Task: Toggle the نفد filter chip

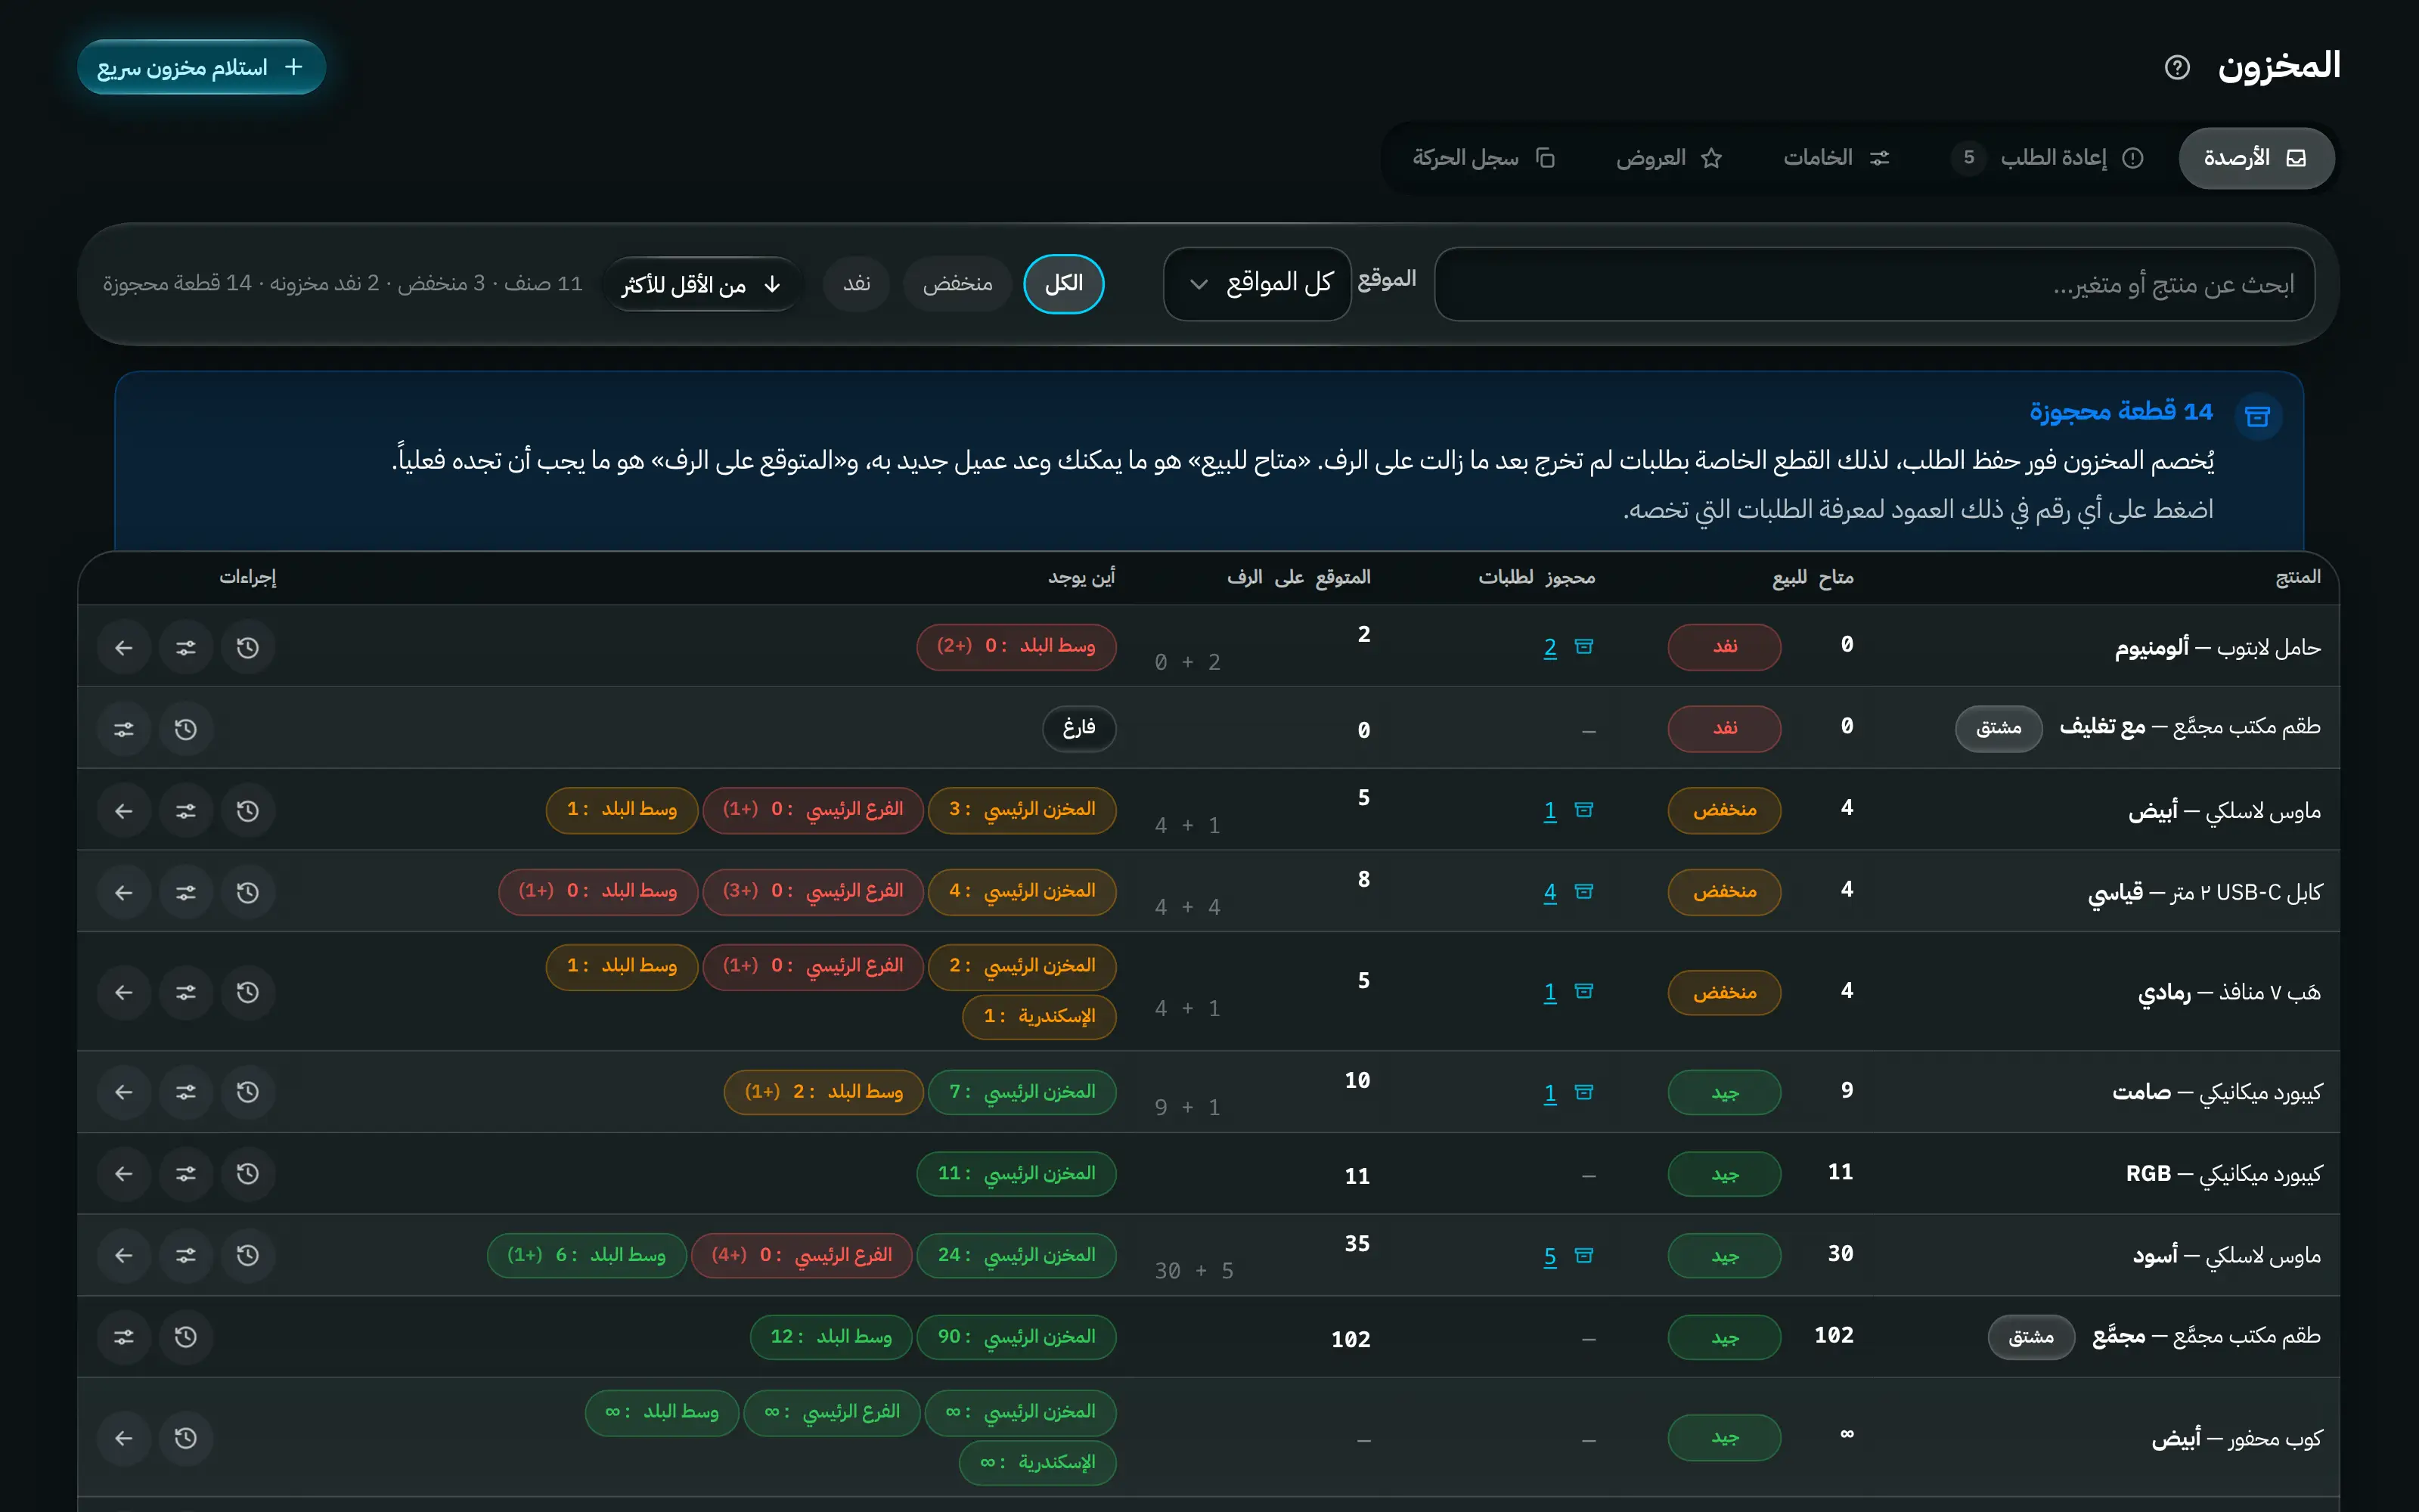Action: [x=856, y=284]
